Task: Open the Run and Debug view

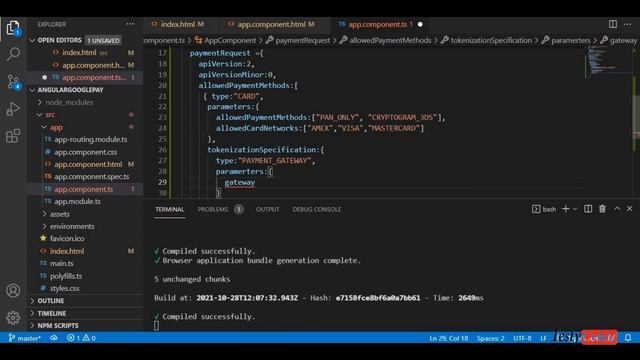Action: click(13, 109)
